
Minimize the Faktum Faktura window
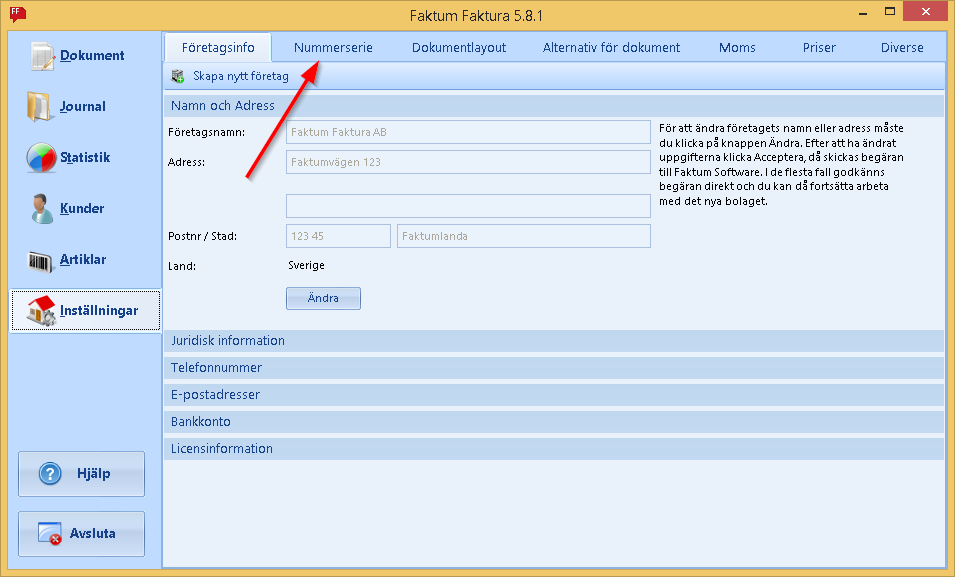coord(862,13)
